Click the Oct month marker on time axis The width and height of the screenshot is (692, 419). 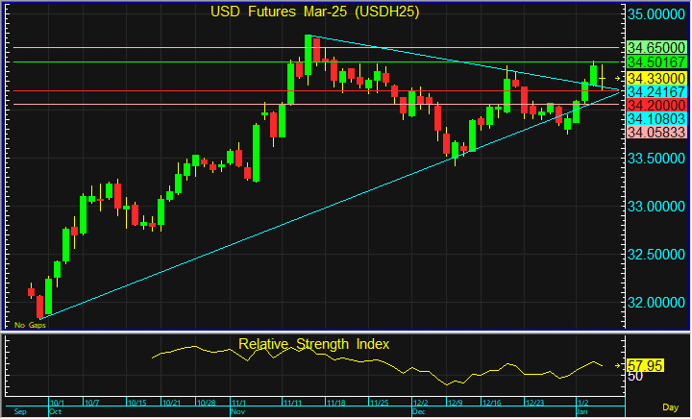(x=55, y=411)
